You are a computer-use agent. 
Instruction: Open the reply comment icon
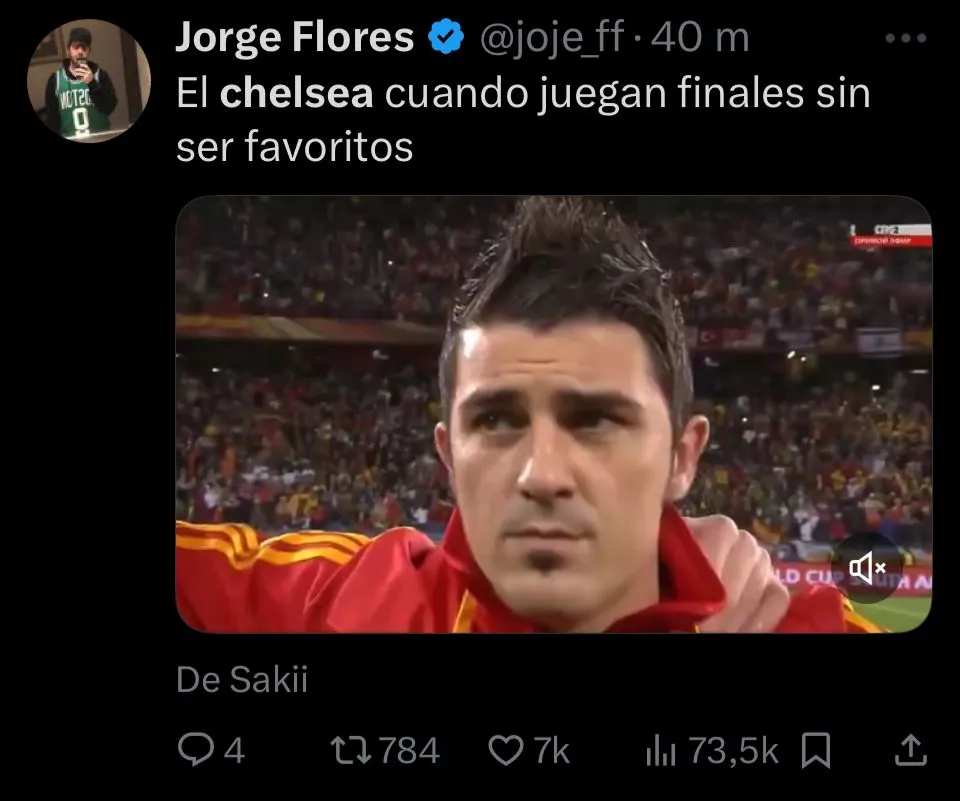(195, 750)
